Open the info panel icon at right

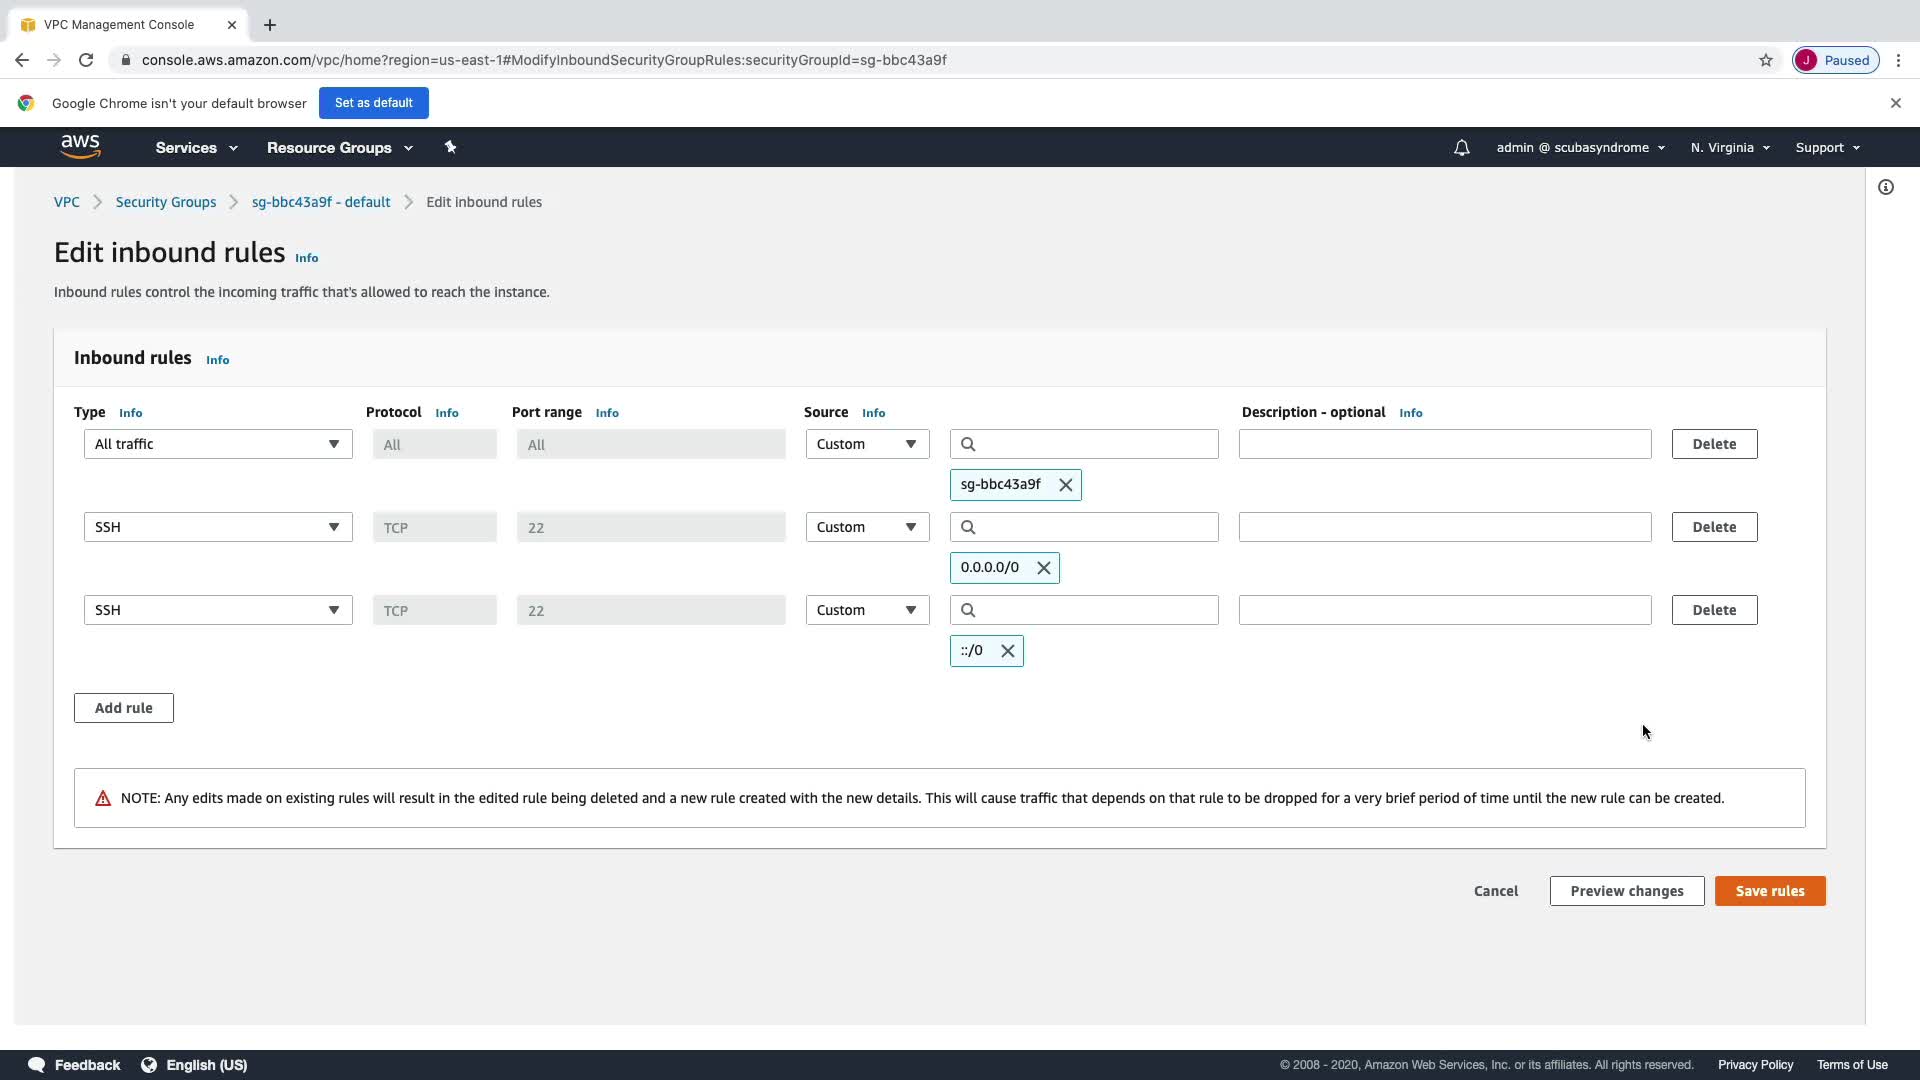coord(1885,187)
